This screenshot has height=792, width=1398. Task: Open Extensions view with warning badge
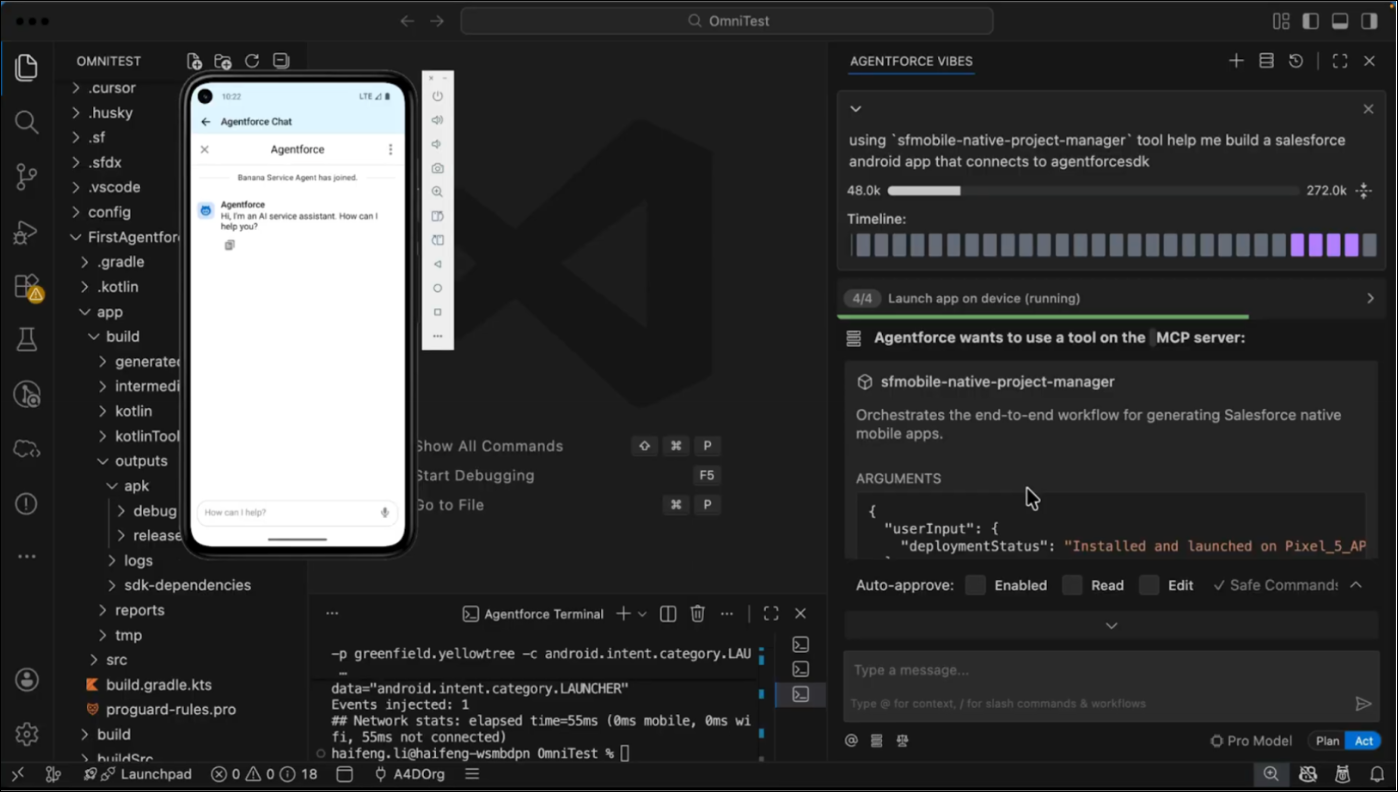[27, 288]
